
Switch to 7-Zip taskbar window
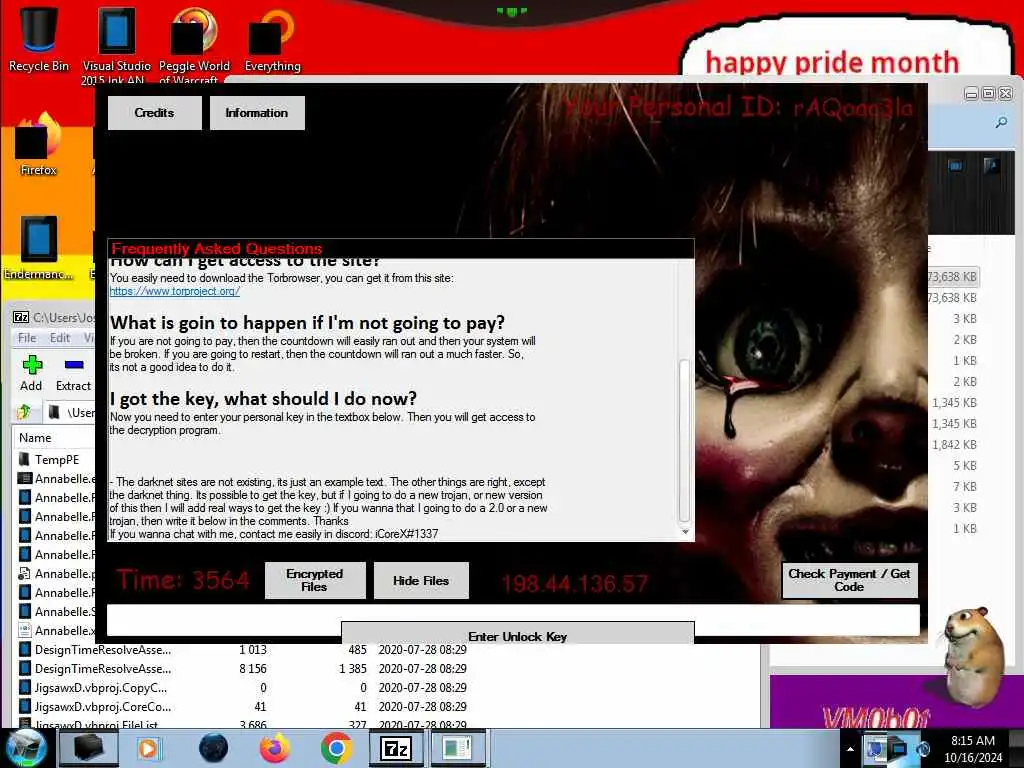tap(396, 748)
